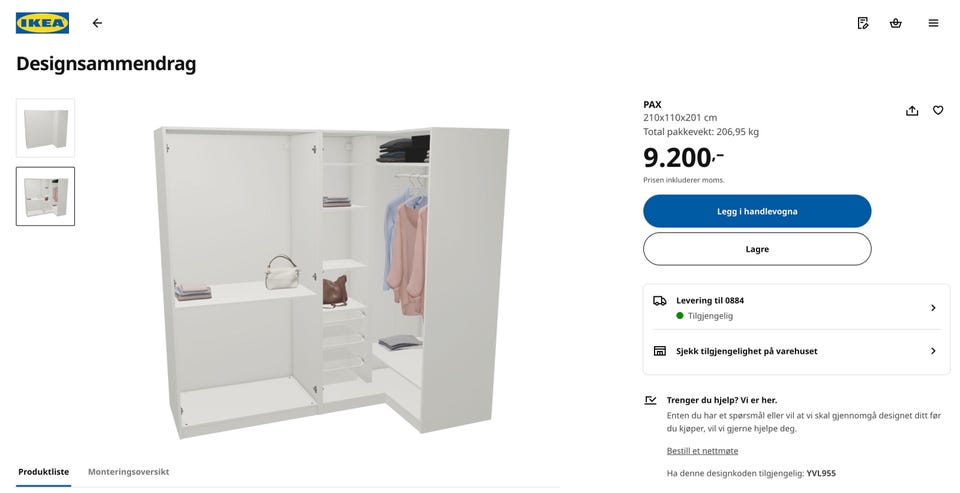Switch to the Produktliste tab
The image size is (960, 493).
(x=43, y=472)
